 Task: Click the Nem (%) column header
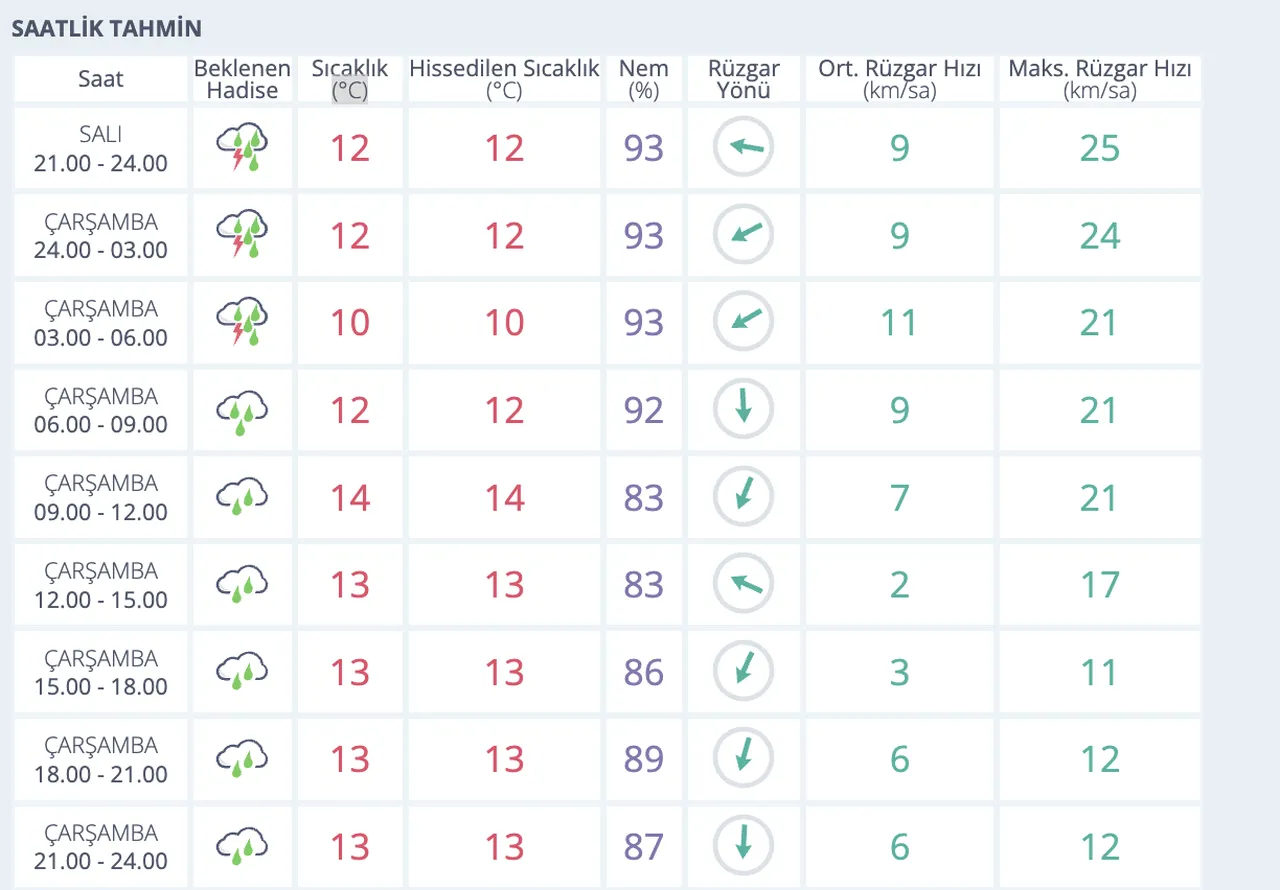[x=643, y=79]
